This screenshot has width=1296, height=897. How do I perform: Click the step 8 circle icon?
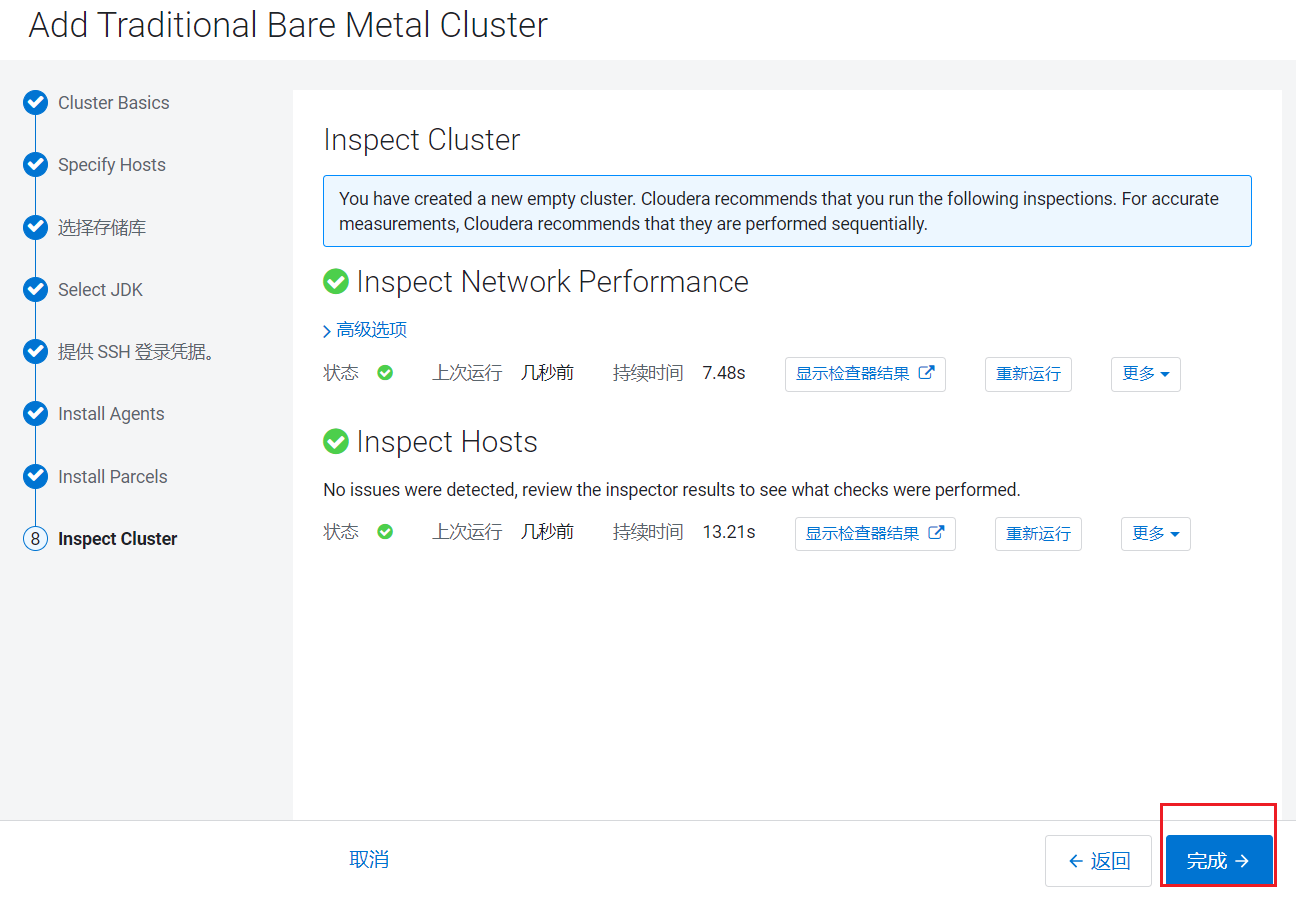[35, 539]
